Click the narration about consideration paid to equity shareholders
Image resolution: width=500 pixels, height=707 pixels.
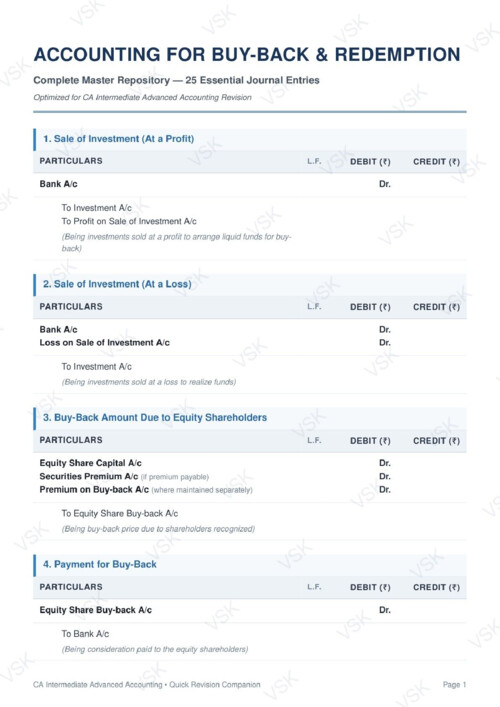point(155,649)
